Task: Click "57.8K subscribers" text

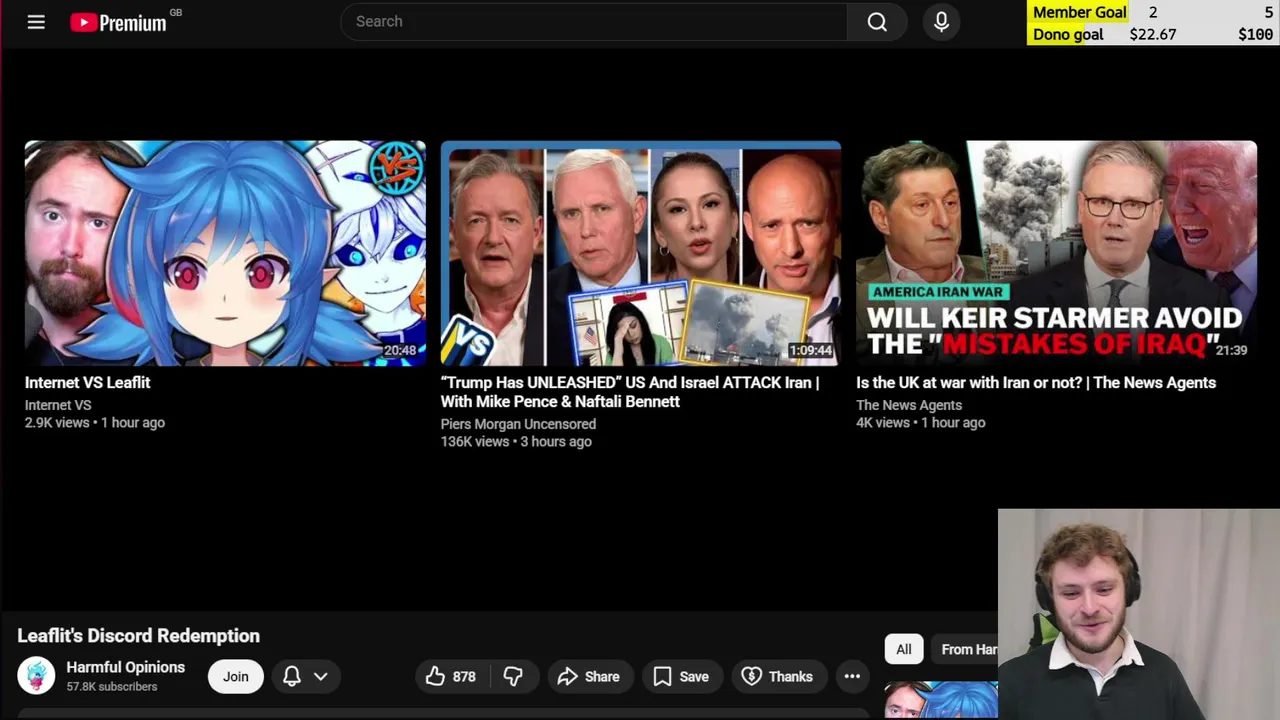Action: tap(112, 687)
